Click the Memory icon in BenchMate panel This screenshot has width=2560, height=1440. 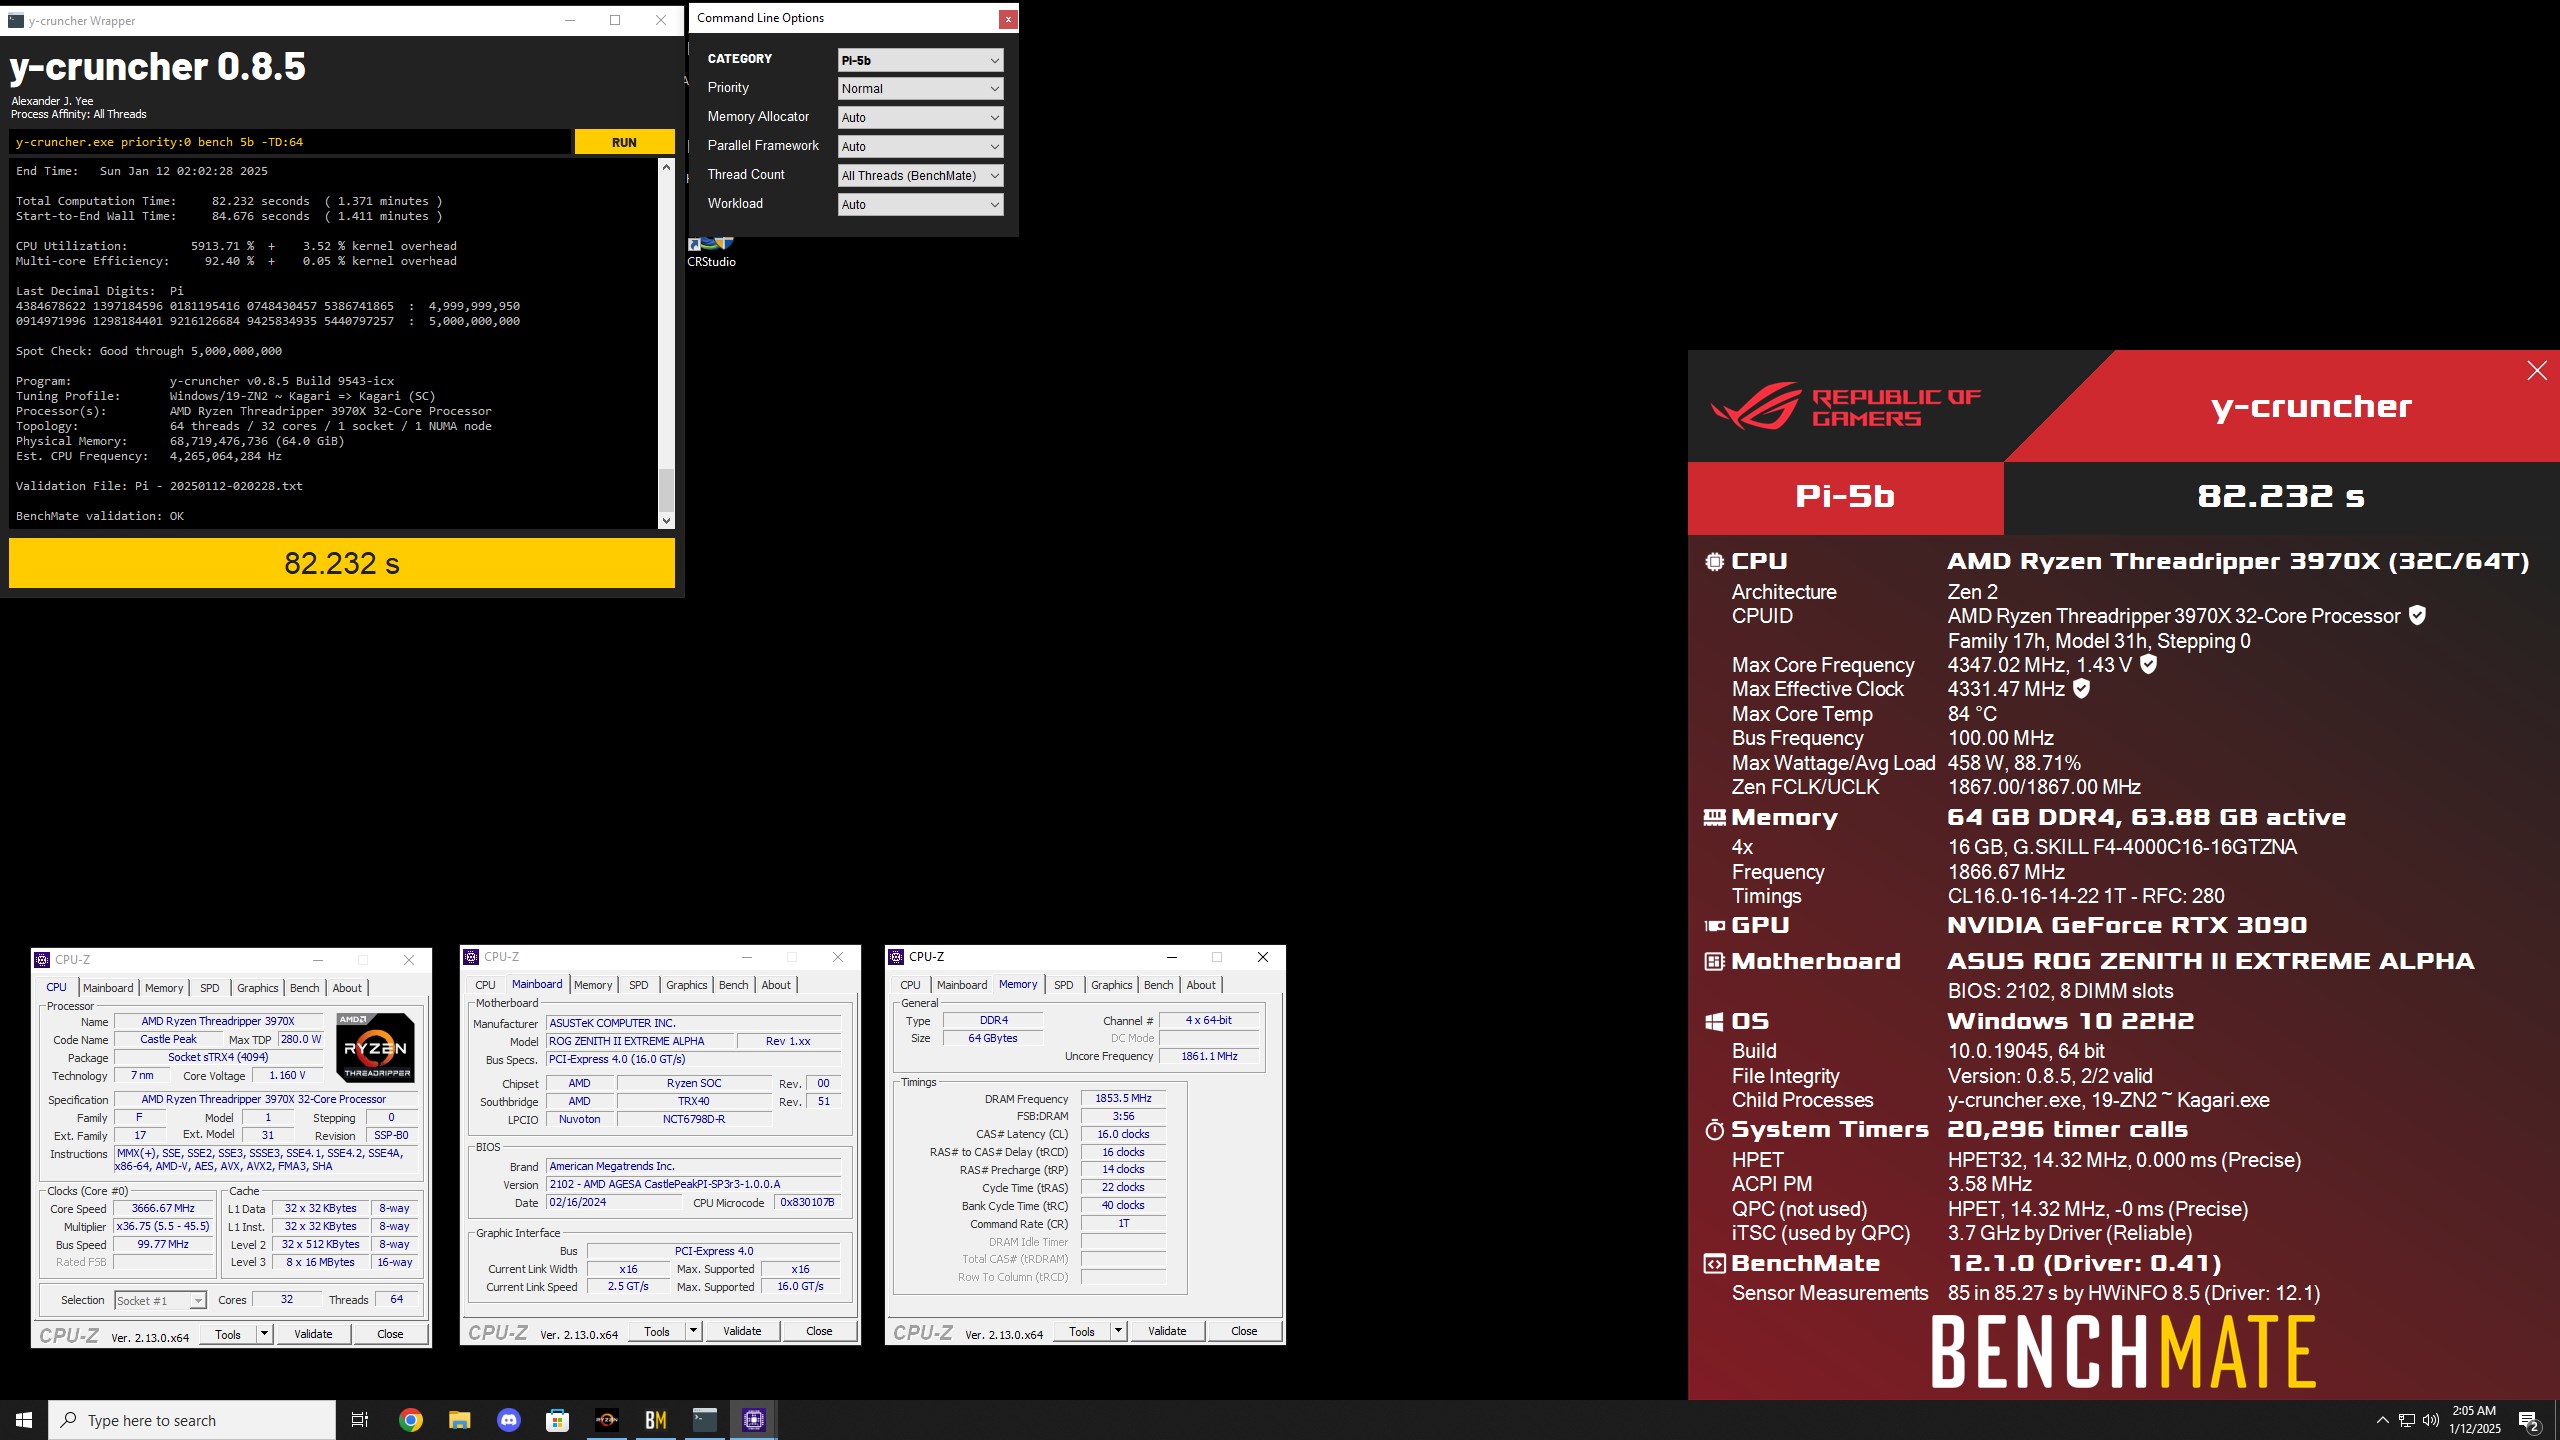click(1714, 818)
